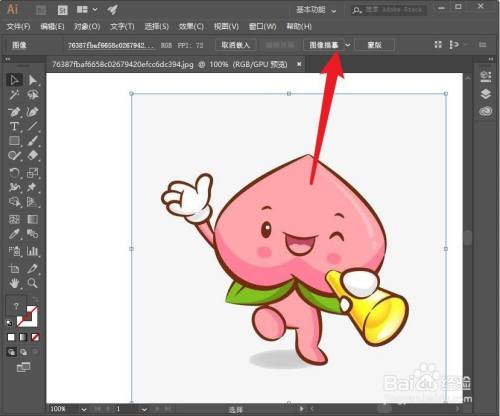Expand the left tools panel arrows
This screenshot has height=416, width=500.
pos(7,59)
